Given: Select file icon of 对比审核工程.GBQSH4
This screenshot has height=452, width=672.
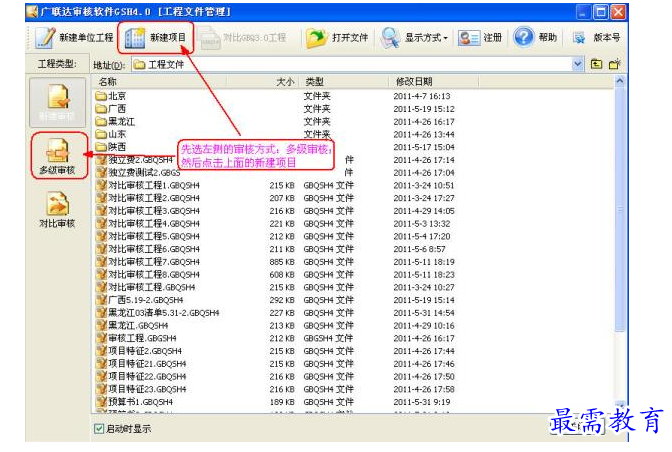Looking at the screenshot, I should point(101,287).
